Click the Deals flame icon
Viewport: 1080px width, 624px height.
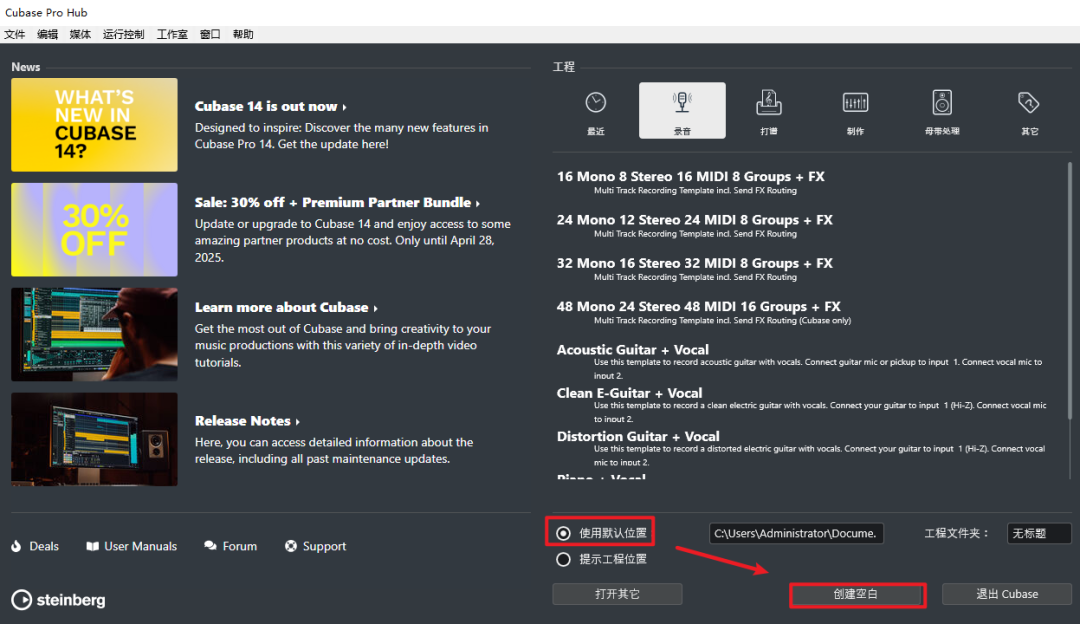16,547
